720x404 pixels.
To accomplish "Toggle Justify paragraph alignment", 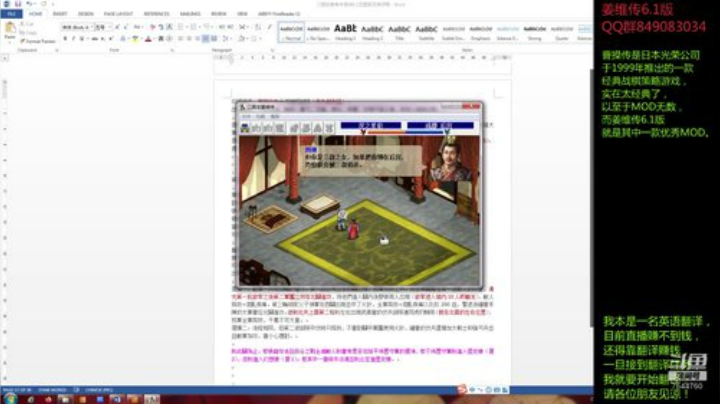I will click(205, 39).
